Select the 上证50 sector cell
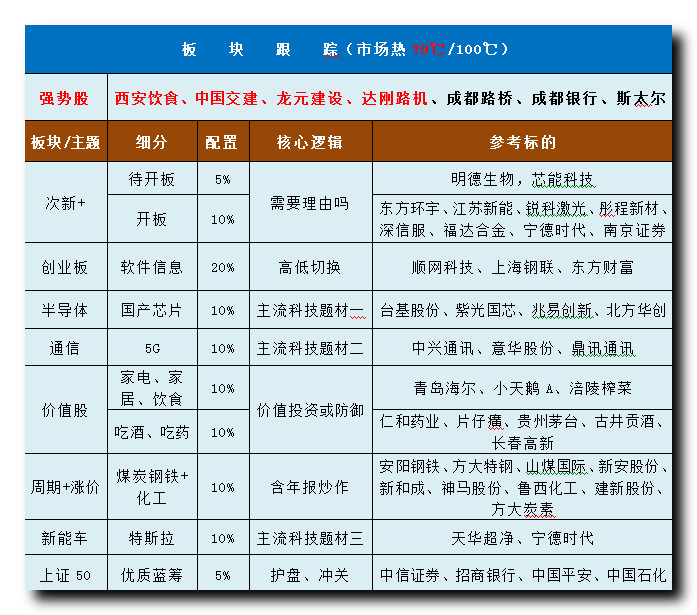This screenshot has width=697, height=615. pos(65,575)
